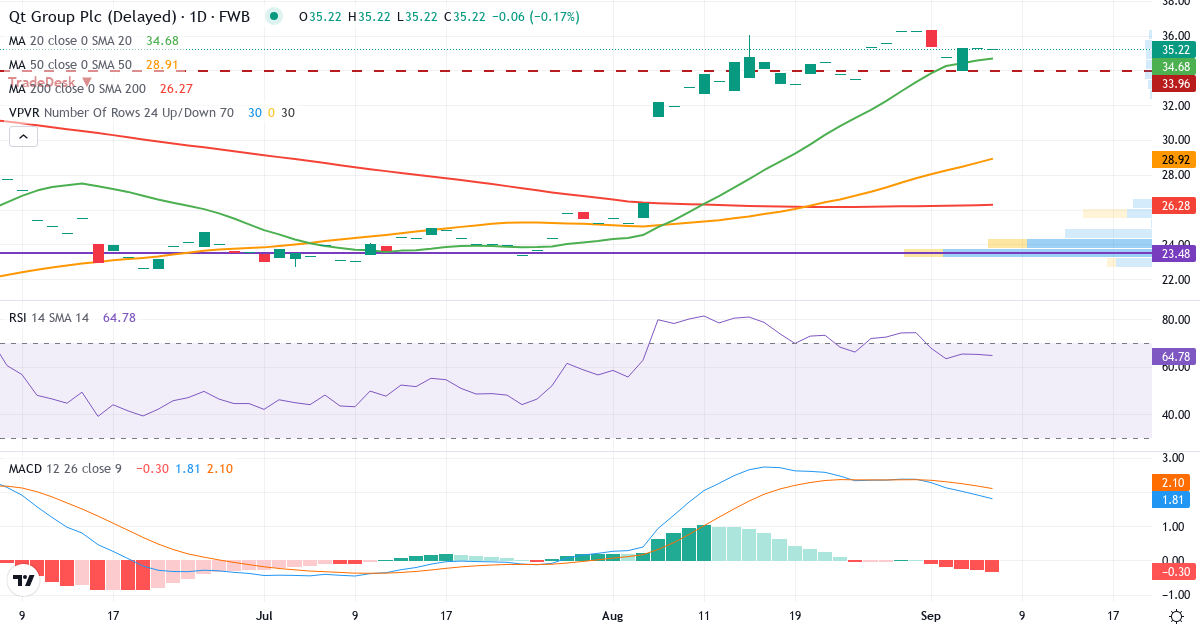Click the Aug label on time axis
The image size is (1200, 630).
click(611, 616)
